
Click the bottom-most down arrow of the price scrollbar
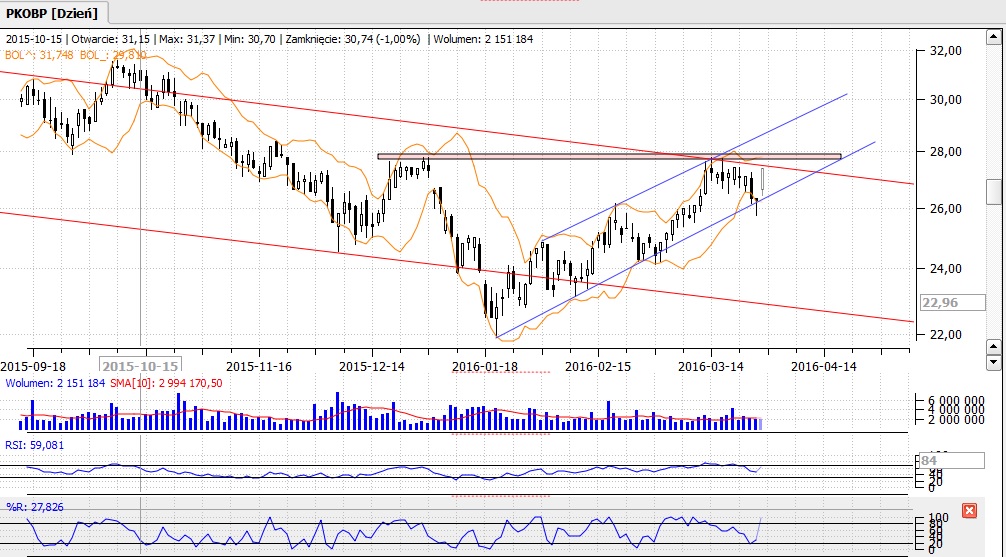pyautogui.click(x=994, y=363)
